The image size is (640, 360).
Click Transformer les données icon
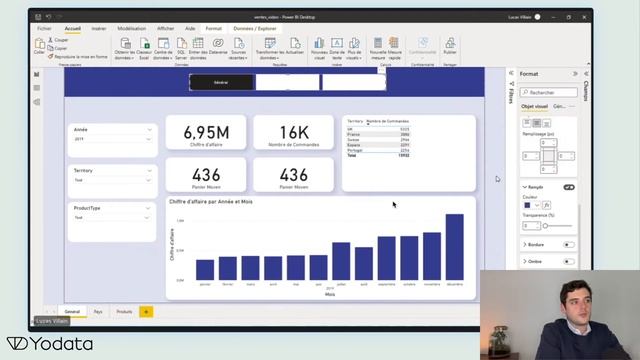tap(270, 43)
